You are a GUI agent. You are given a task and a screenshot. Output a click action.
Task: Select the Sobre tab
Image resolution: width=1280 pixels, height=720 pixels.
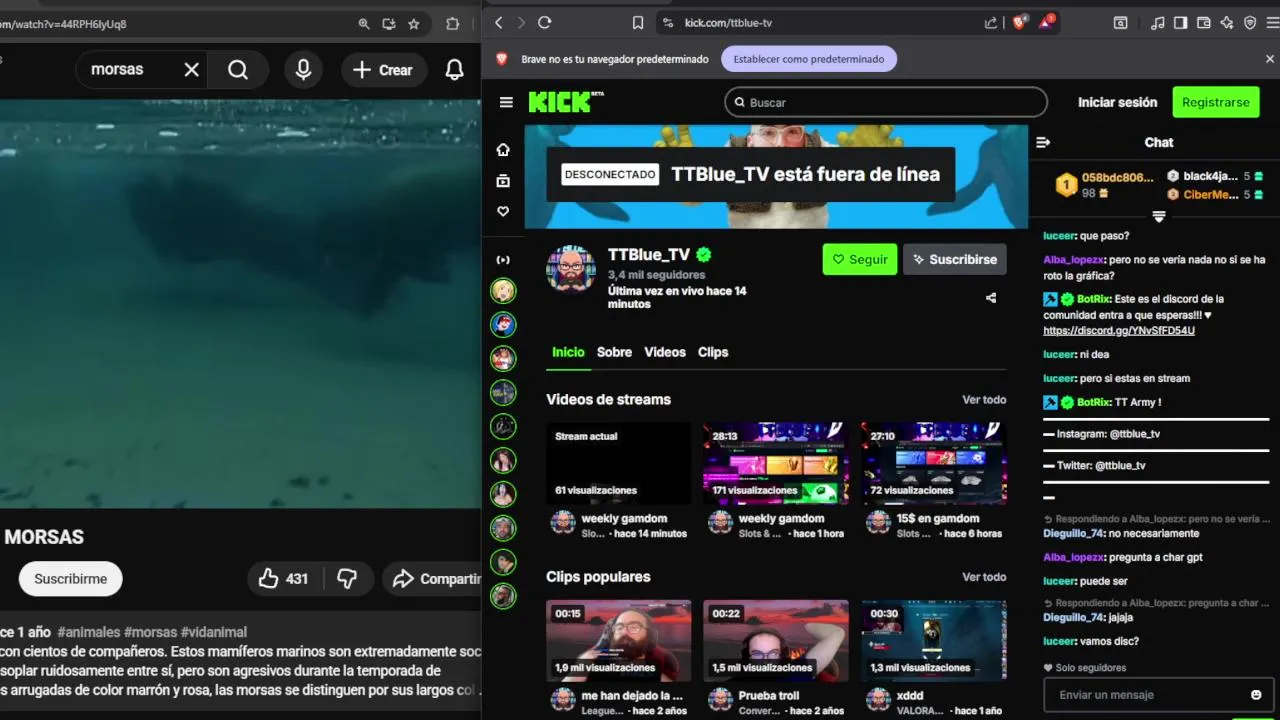(614, 352)
